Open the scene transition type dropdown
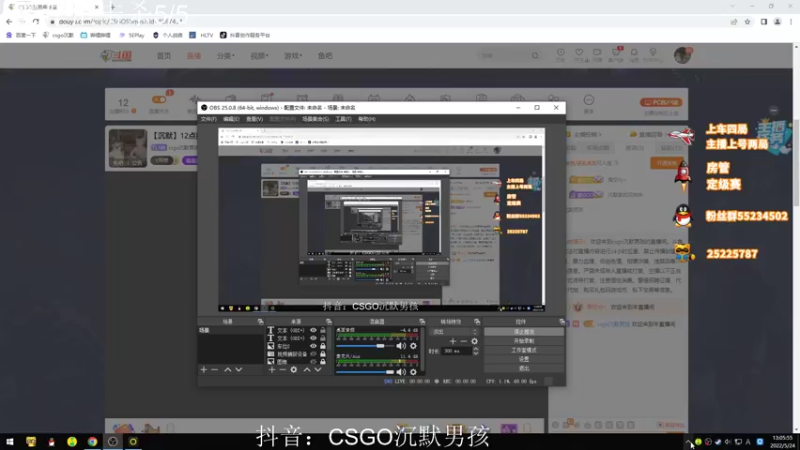This screenshot has height=450, width=800. click(x=453, y=332)
